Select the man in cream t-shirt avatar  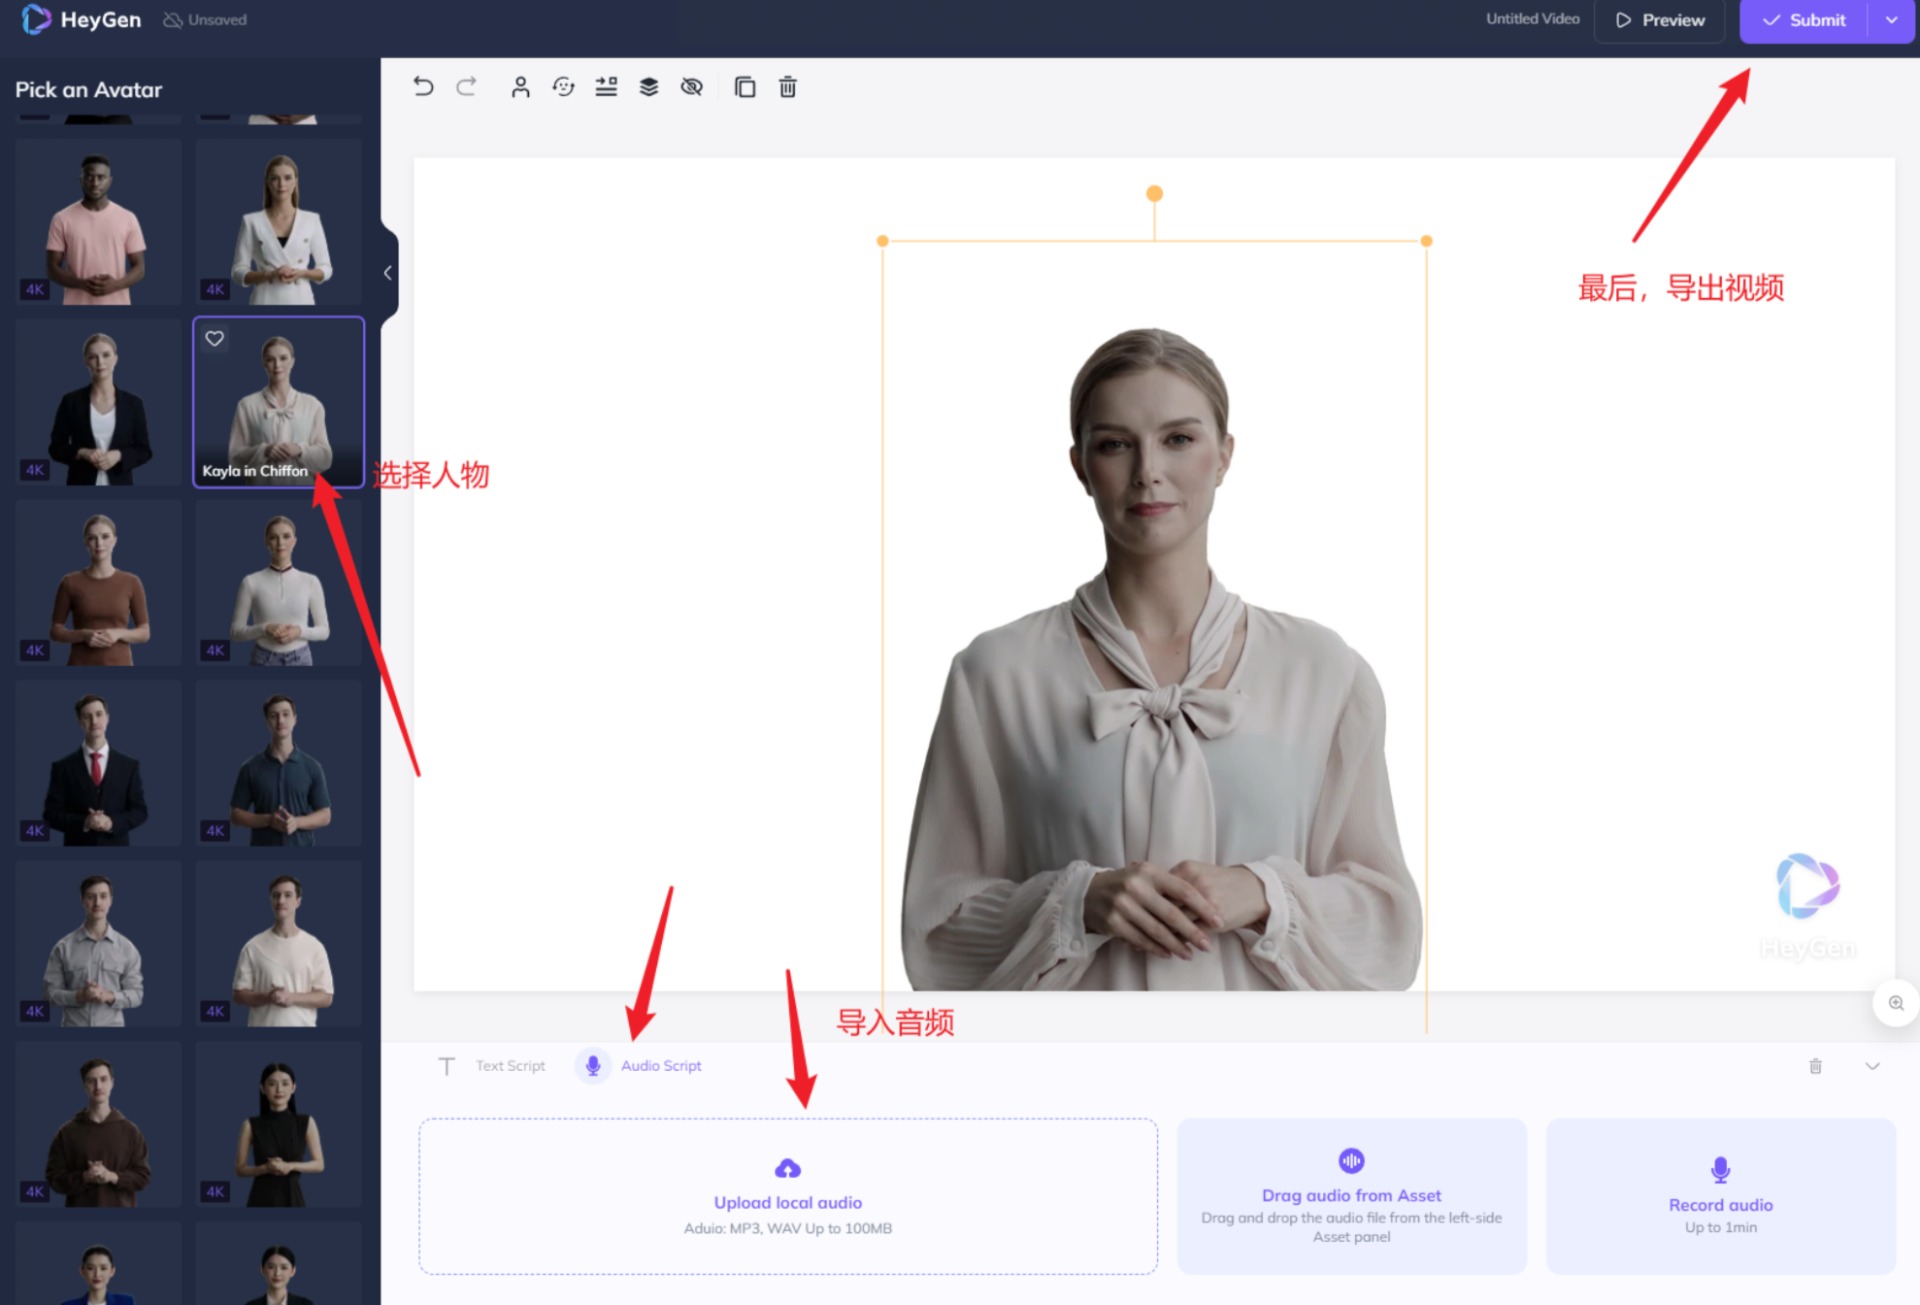[x=279, y=944]
